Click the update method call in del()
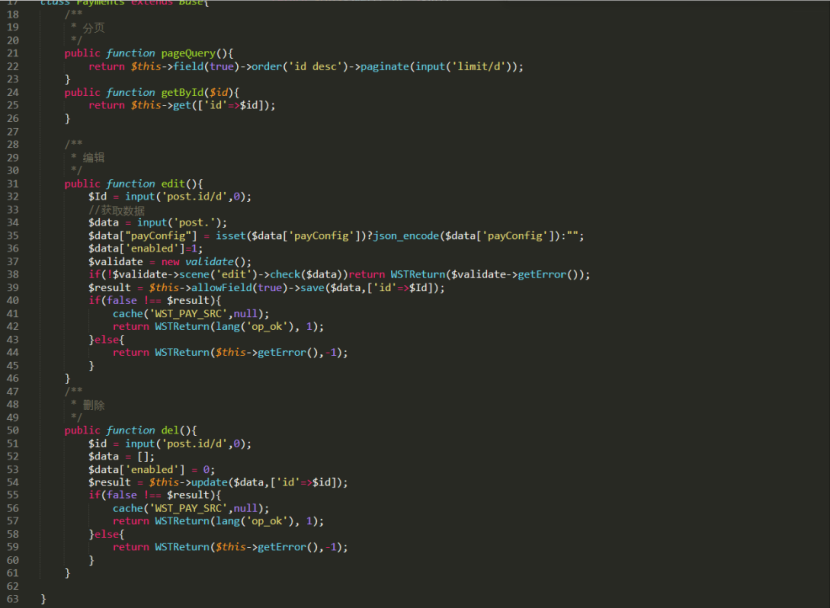The image size is (830, 608). (x=208, y=482)
